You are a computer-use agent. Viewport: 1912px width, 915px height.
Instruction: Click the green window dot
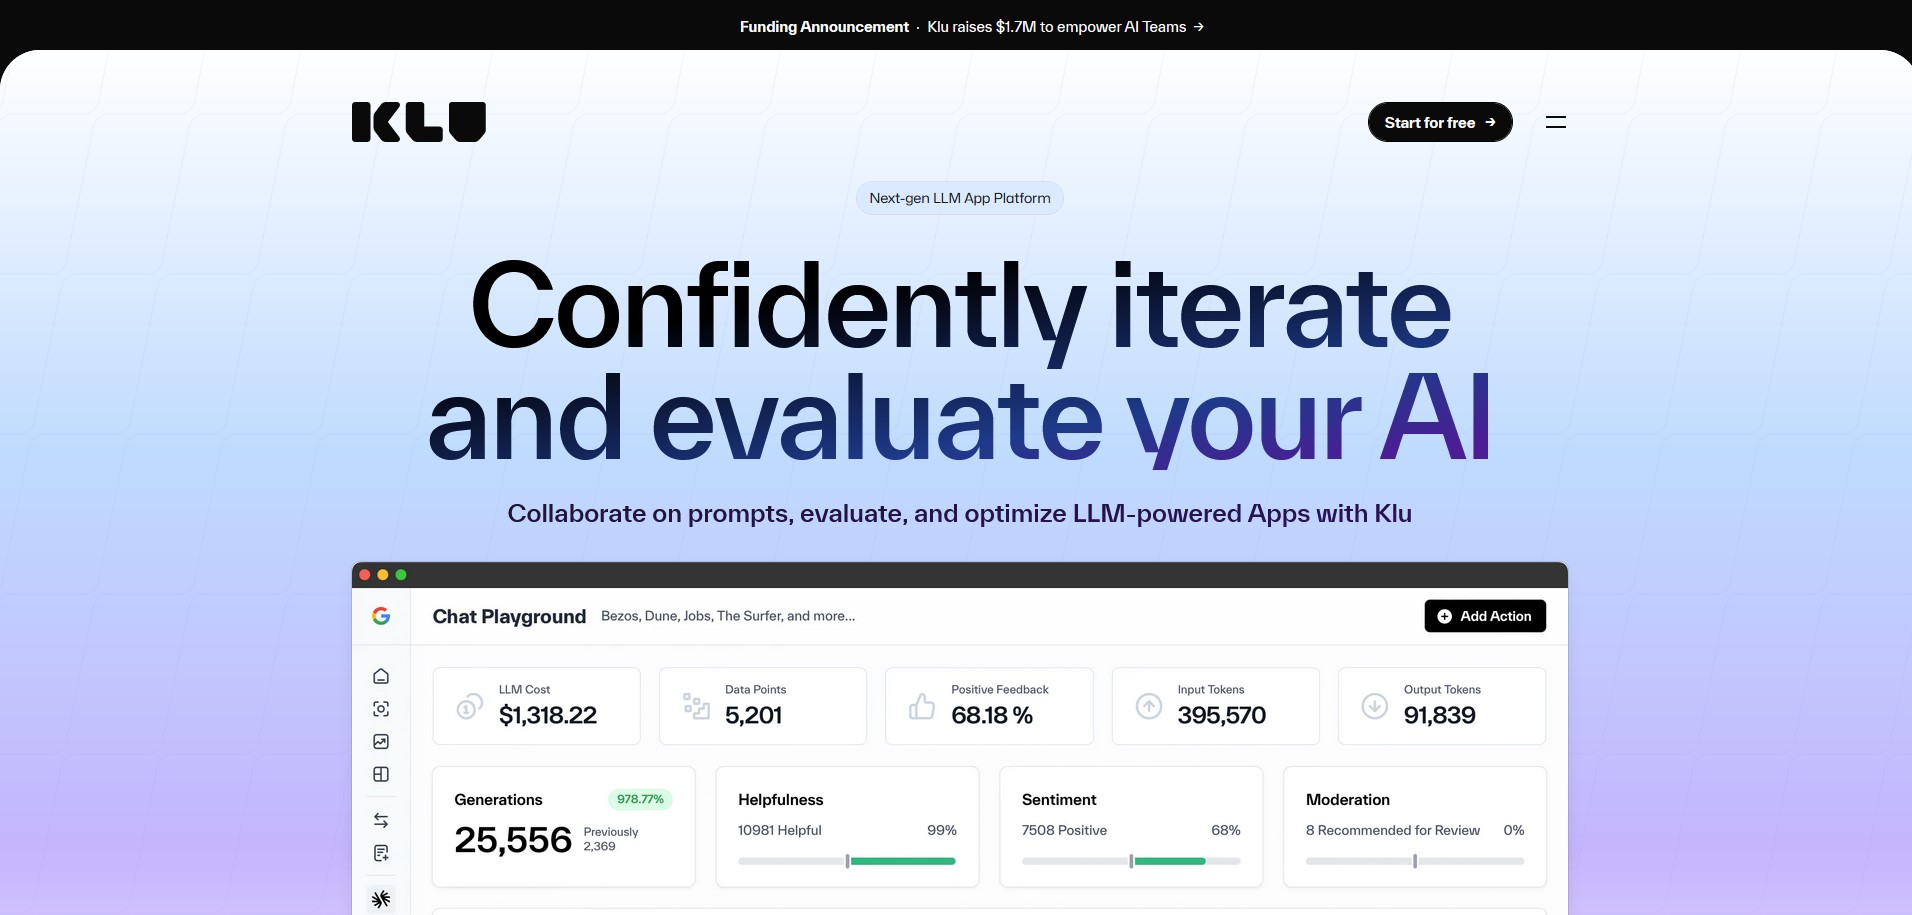tap(401, 575)
